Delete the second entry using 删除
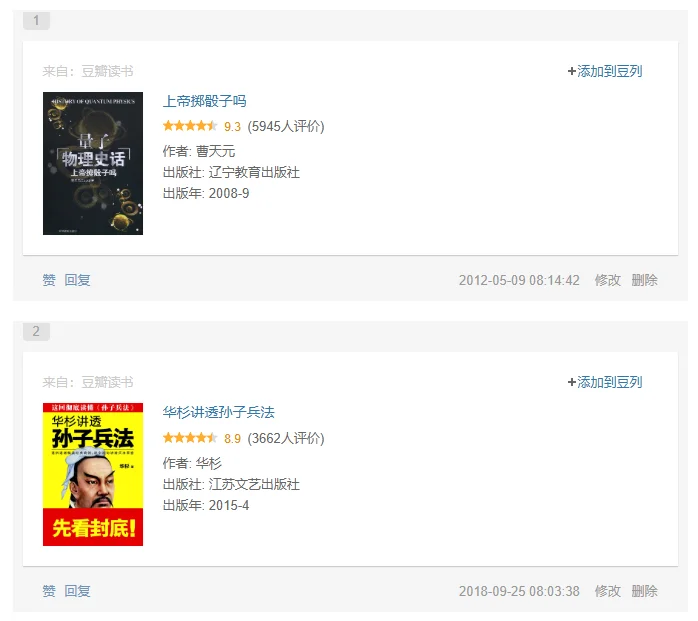The height and width of the screenshot is (621, 698). click(644, 591)
